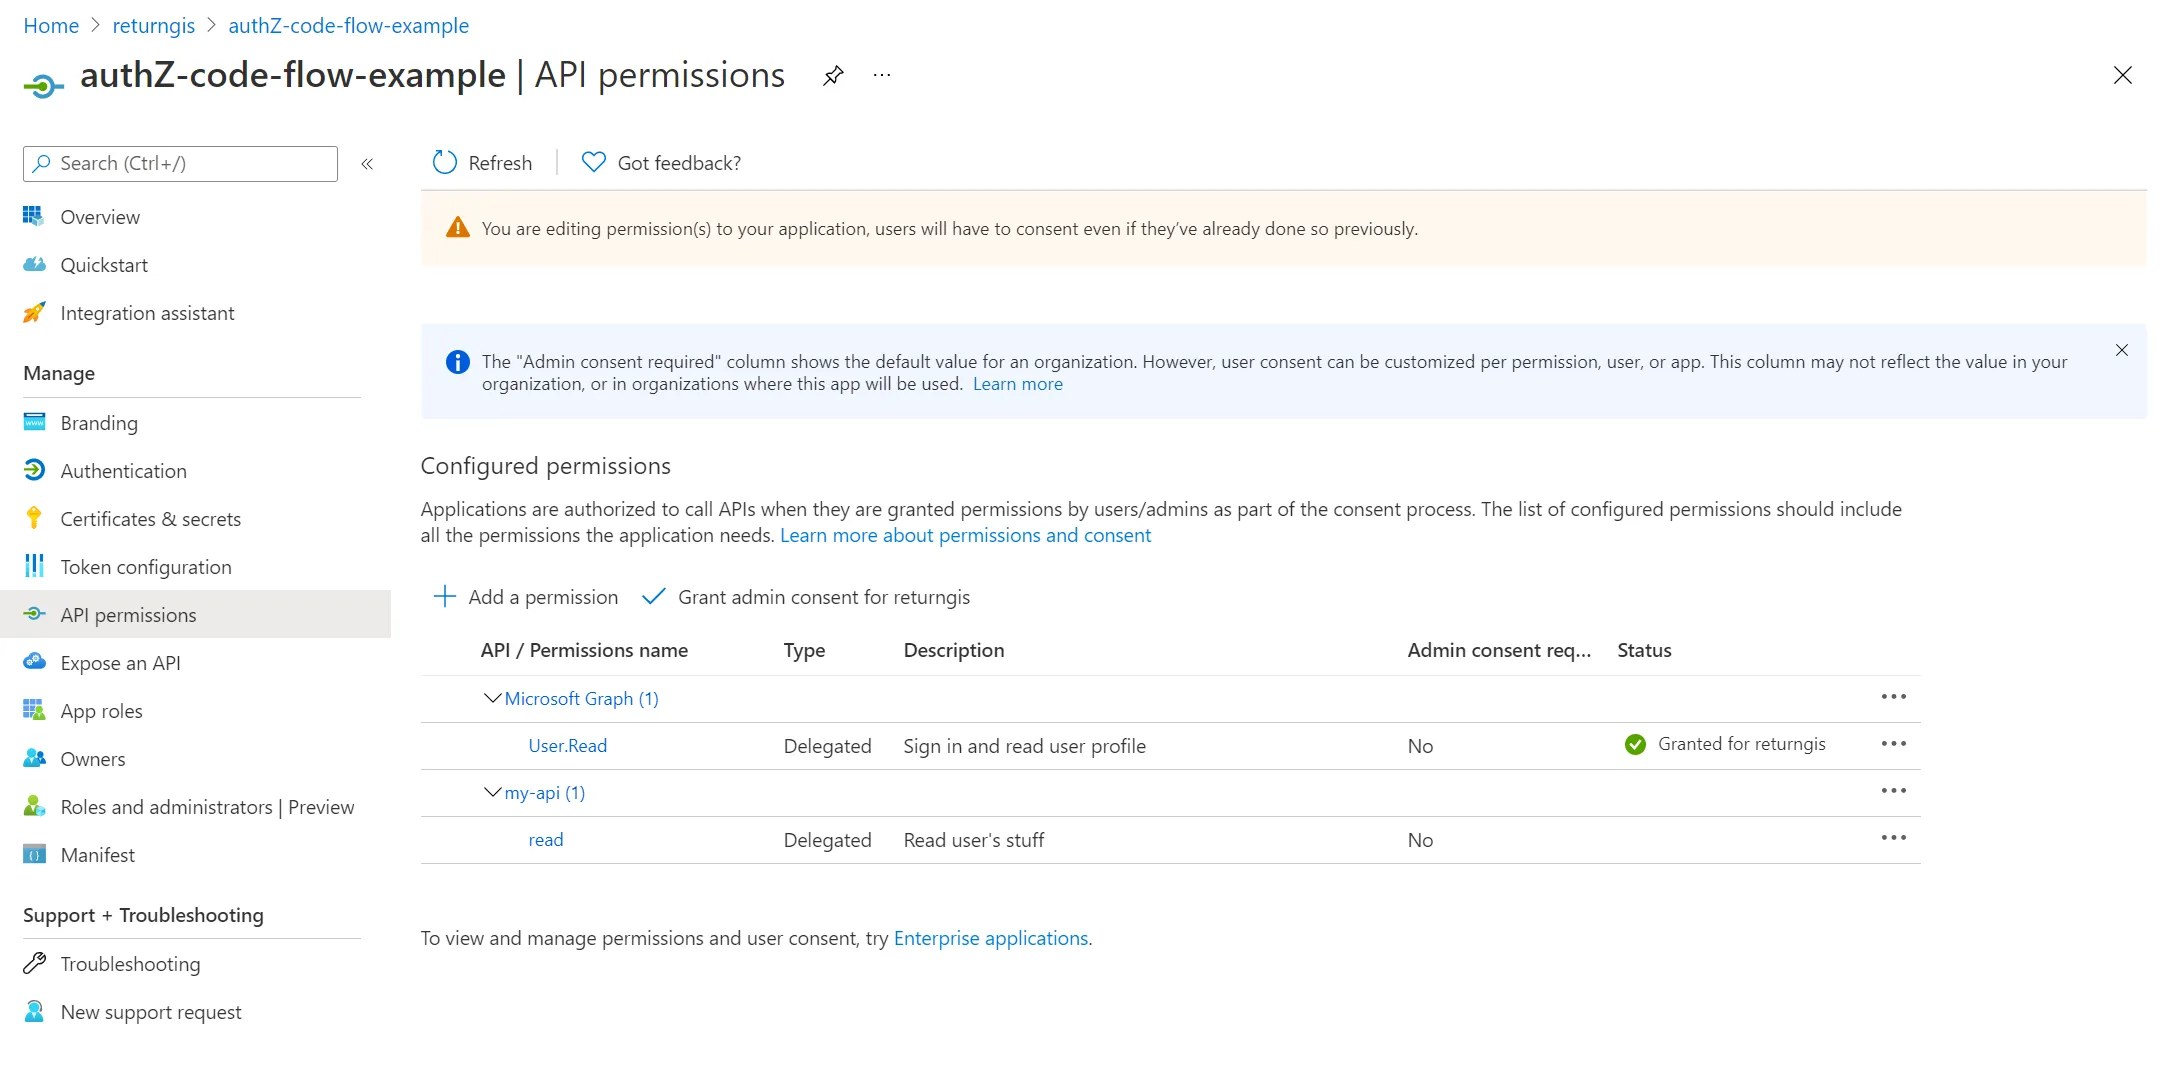The image size is (2161, 1080).
Task: Click the Type column header
Action: pyautogui.click(x=804, y=650)
